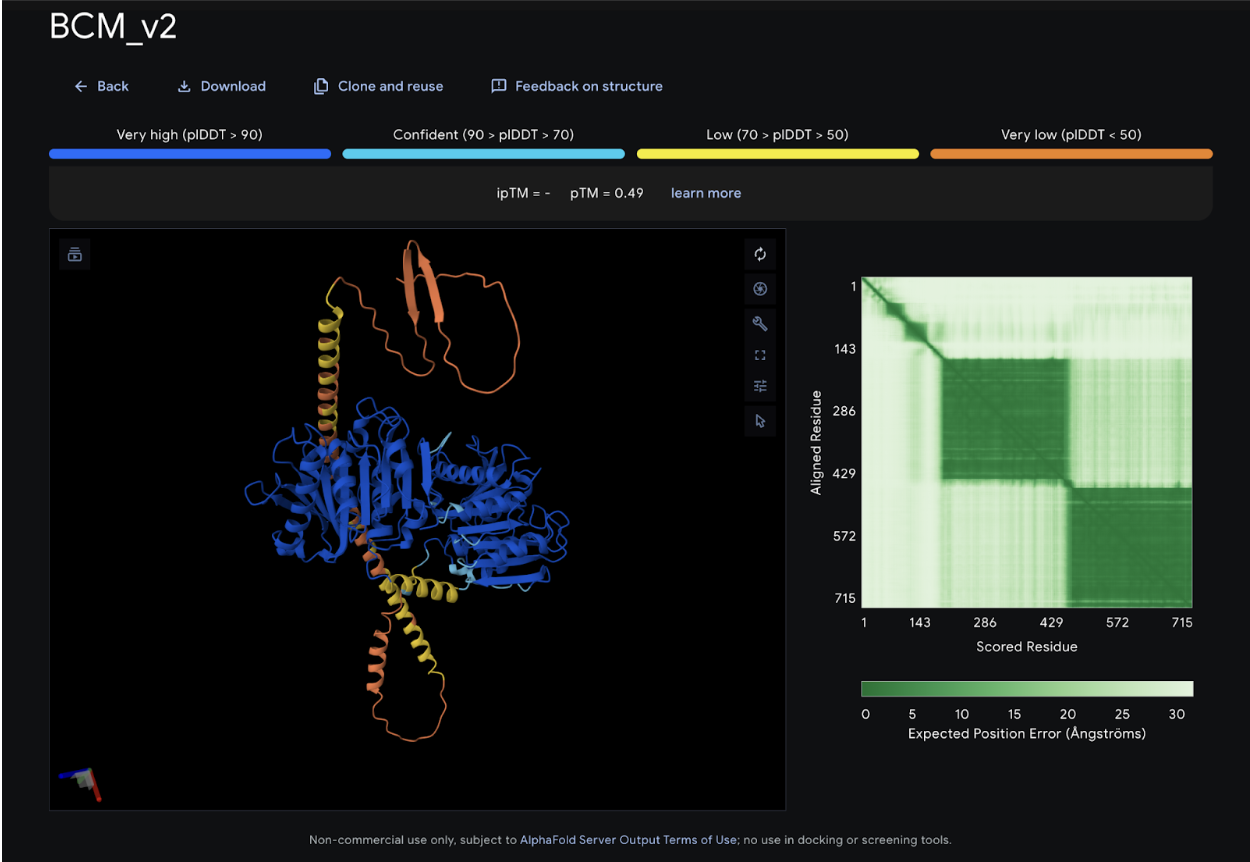1250x862 pixels.
Task: Open the pTM 'learn more' link
Action: 705,193
